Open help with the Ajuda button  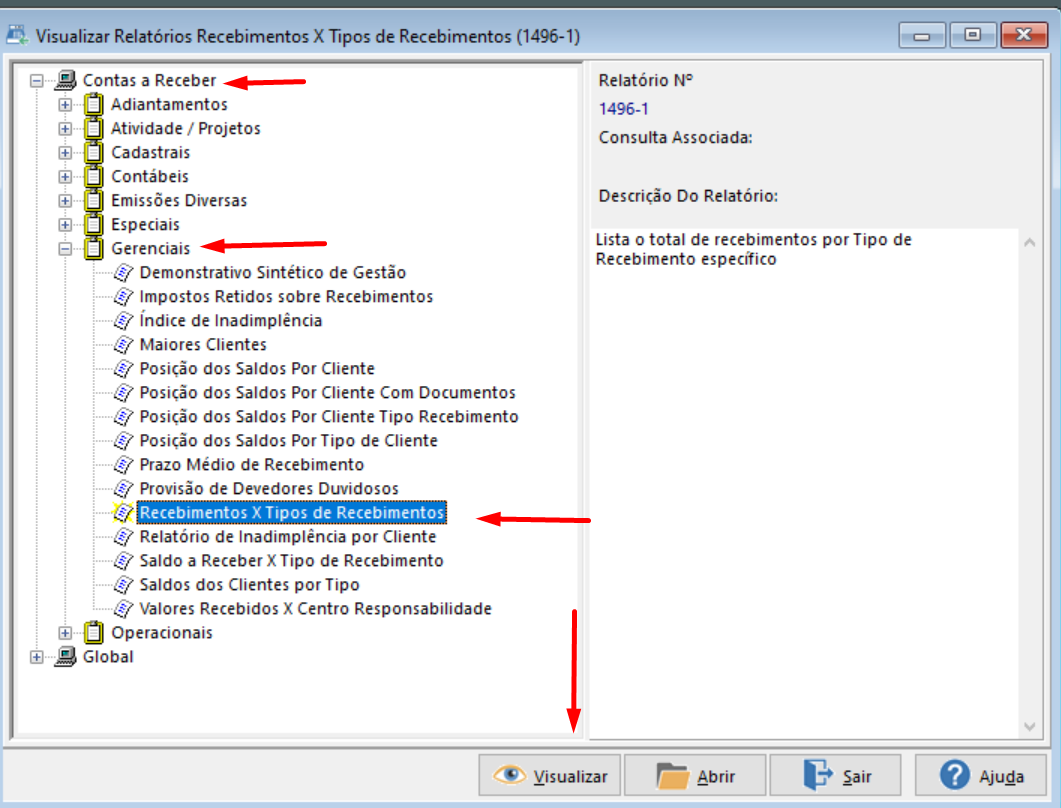980,776
